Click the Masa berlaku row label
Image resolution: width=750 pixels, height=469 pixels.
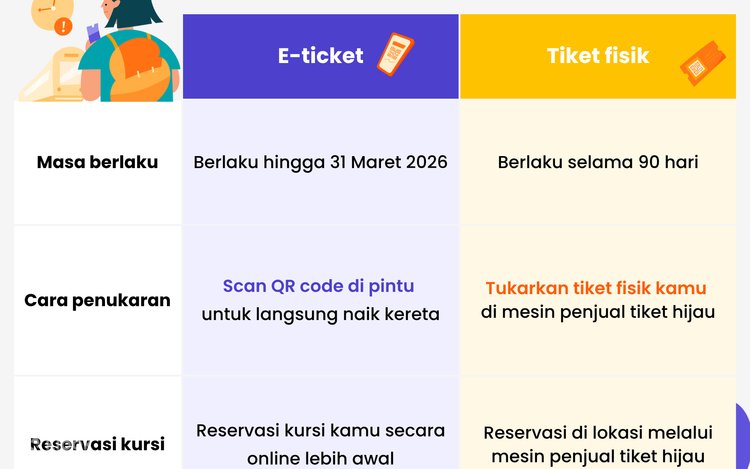pyautogui.click(x=97, y=162)
